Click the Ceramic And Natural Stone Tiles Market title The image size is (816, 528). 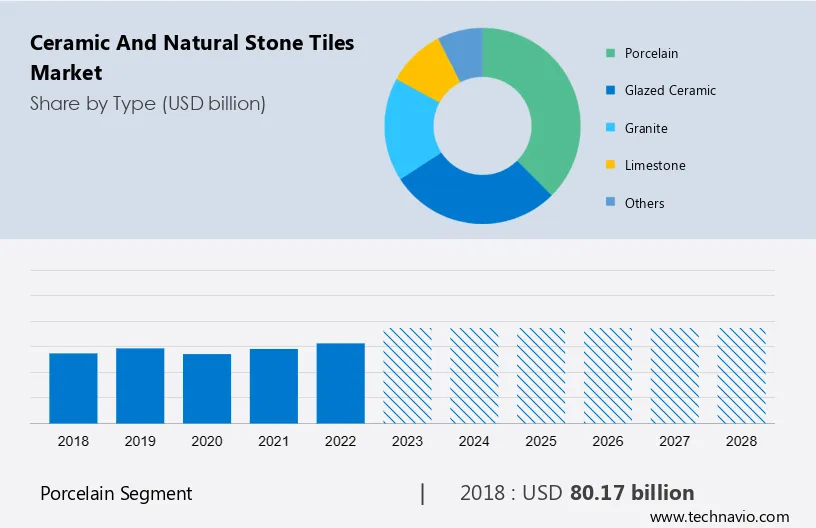click(192, 57)
